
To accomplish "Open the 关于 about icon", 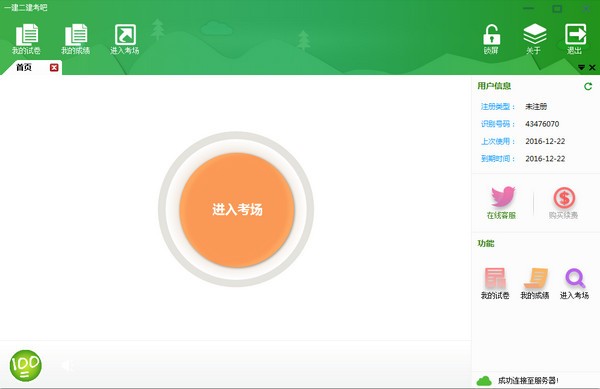I will pyautogui.click(x=534, y=39).
